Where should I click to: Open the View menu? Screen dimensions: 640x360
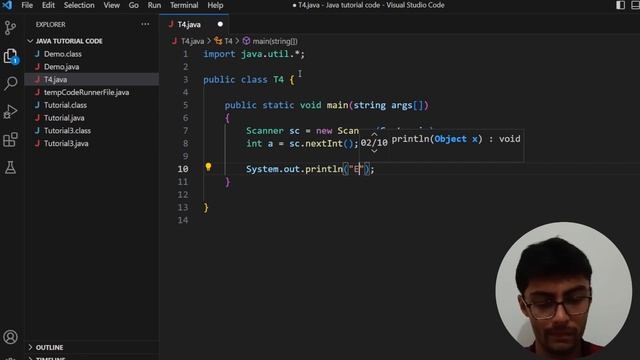pos(111,5)
